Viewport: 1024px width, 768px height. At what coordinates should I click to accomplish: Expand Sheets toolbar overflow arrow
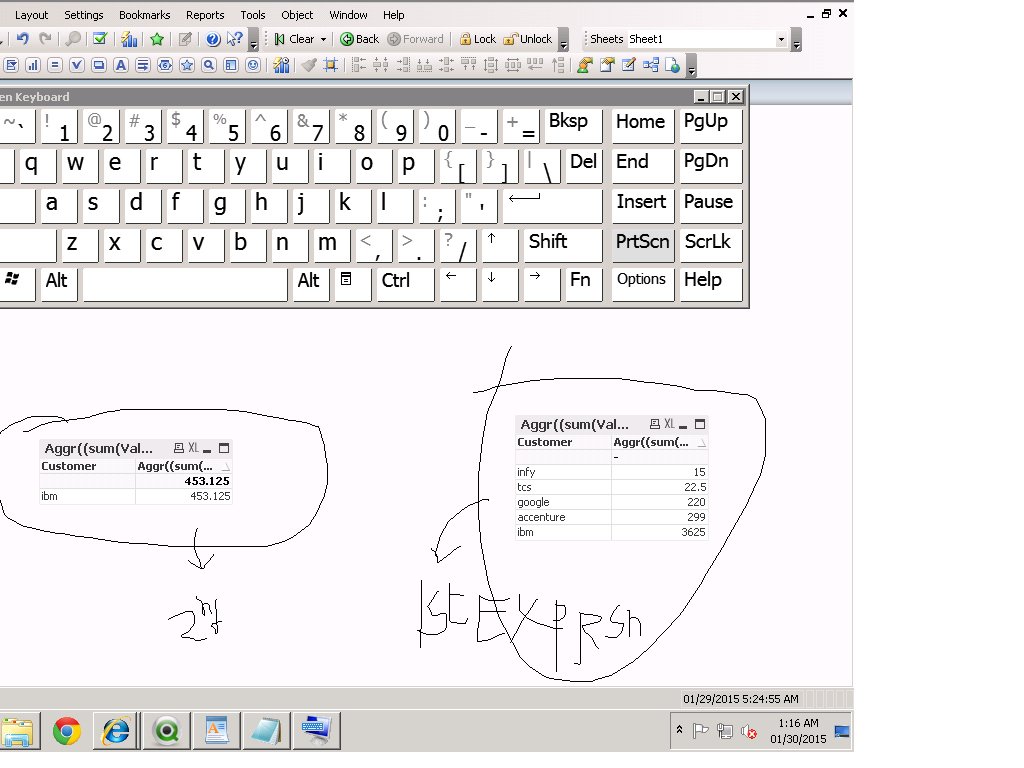[796, 40]
